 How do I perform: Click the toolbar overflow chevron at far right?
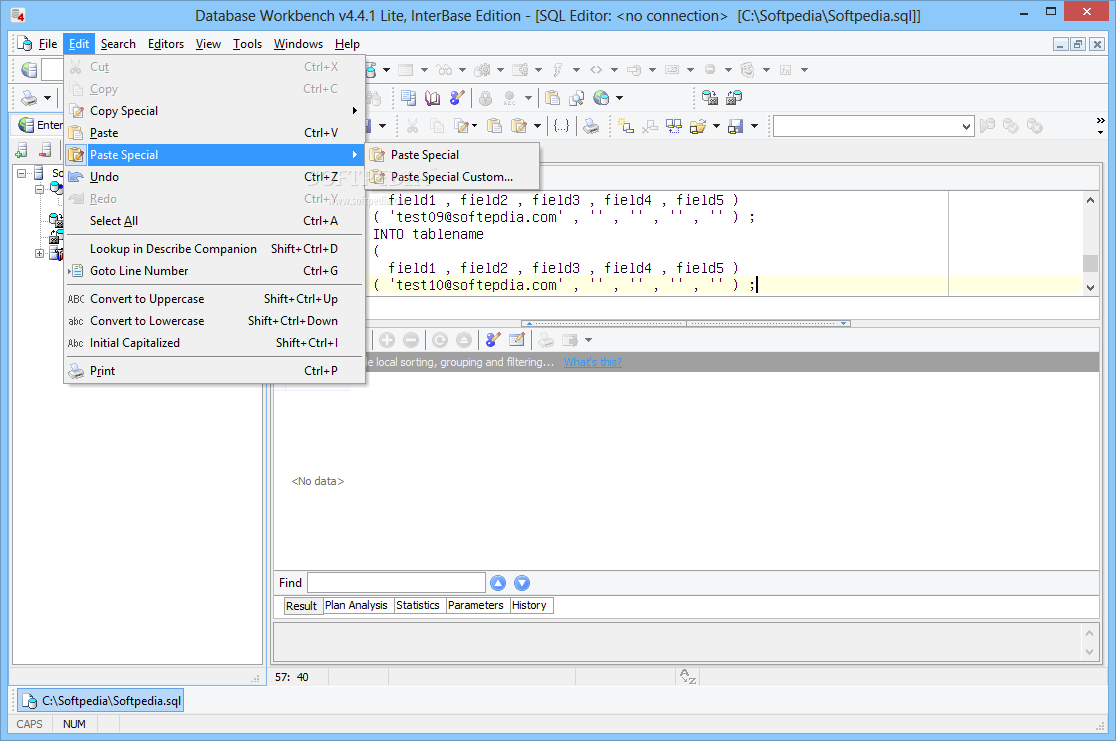[1100, 126]
